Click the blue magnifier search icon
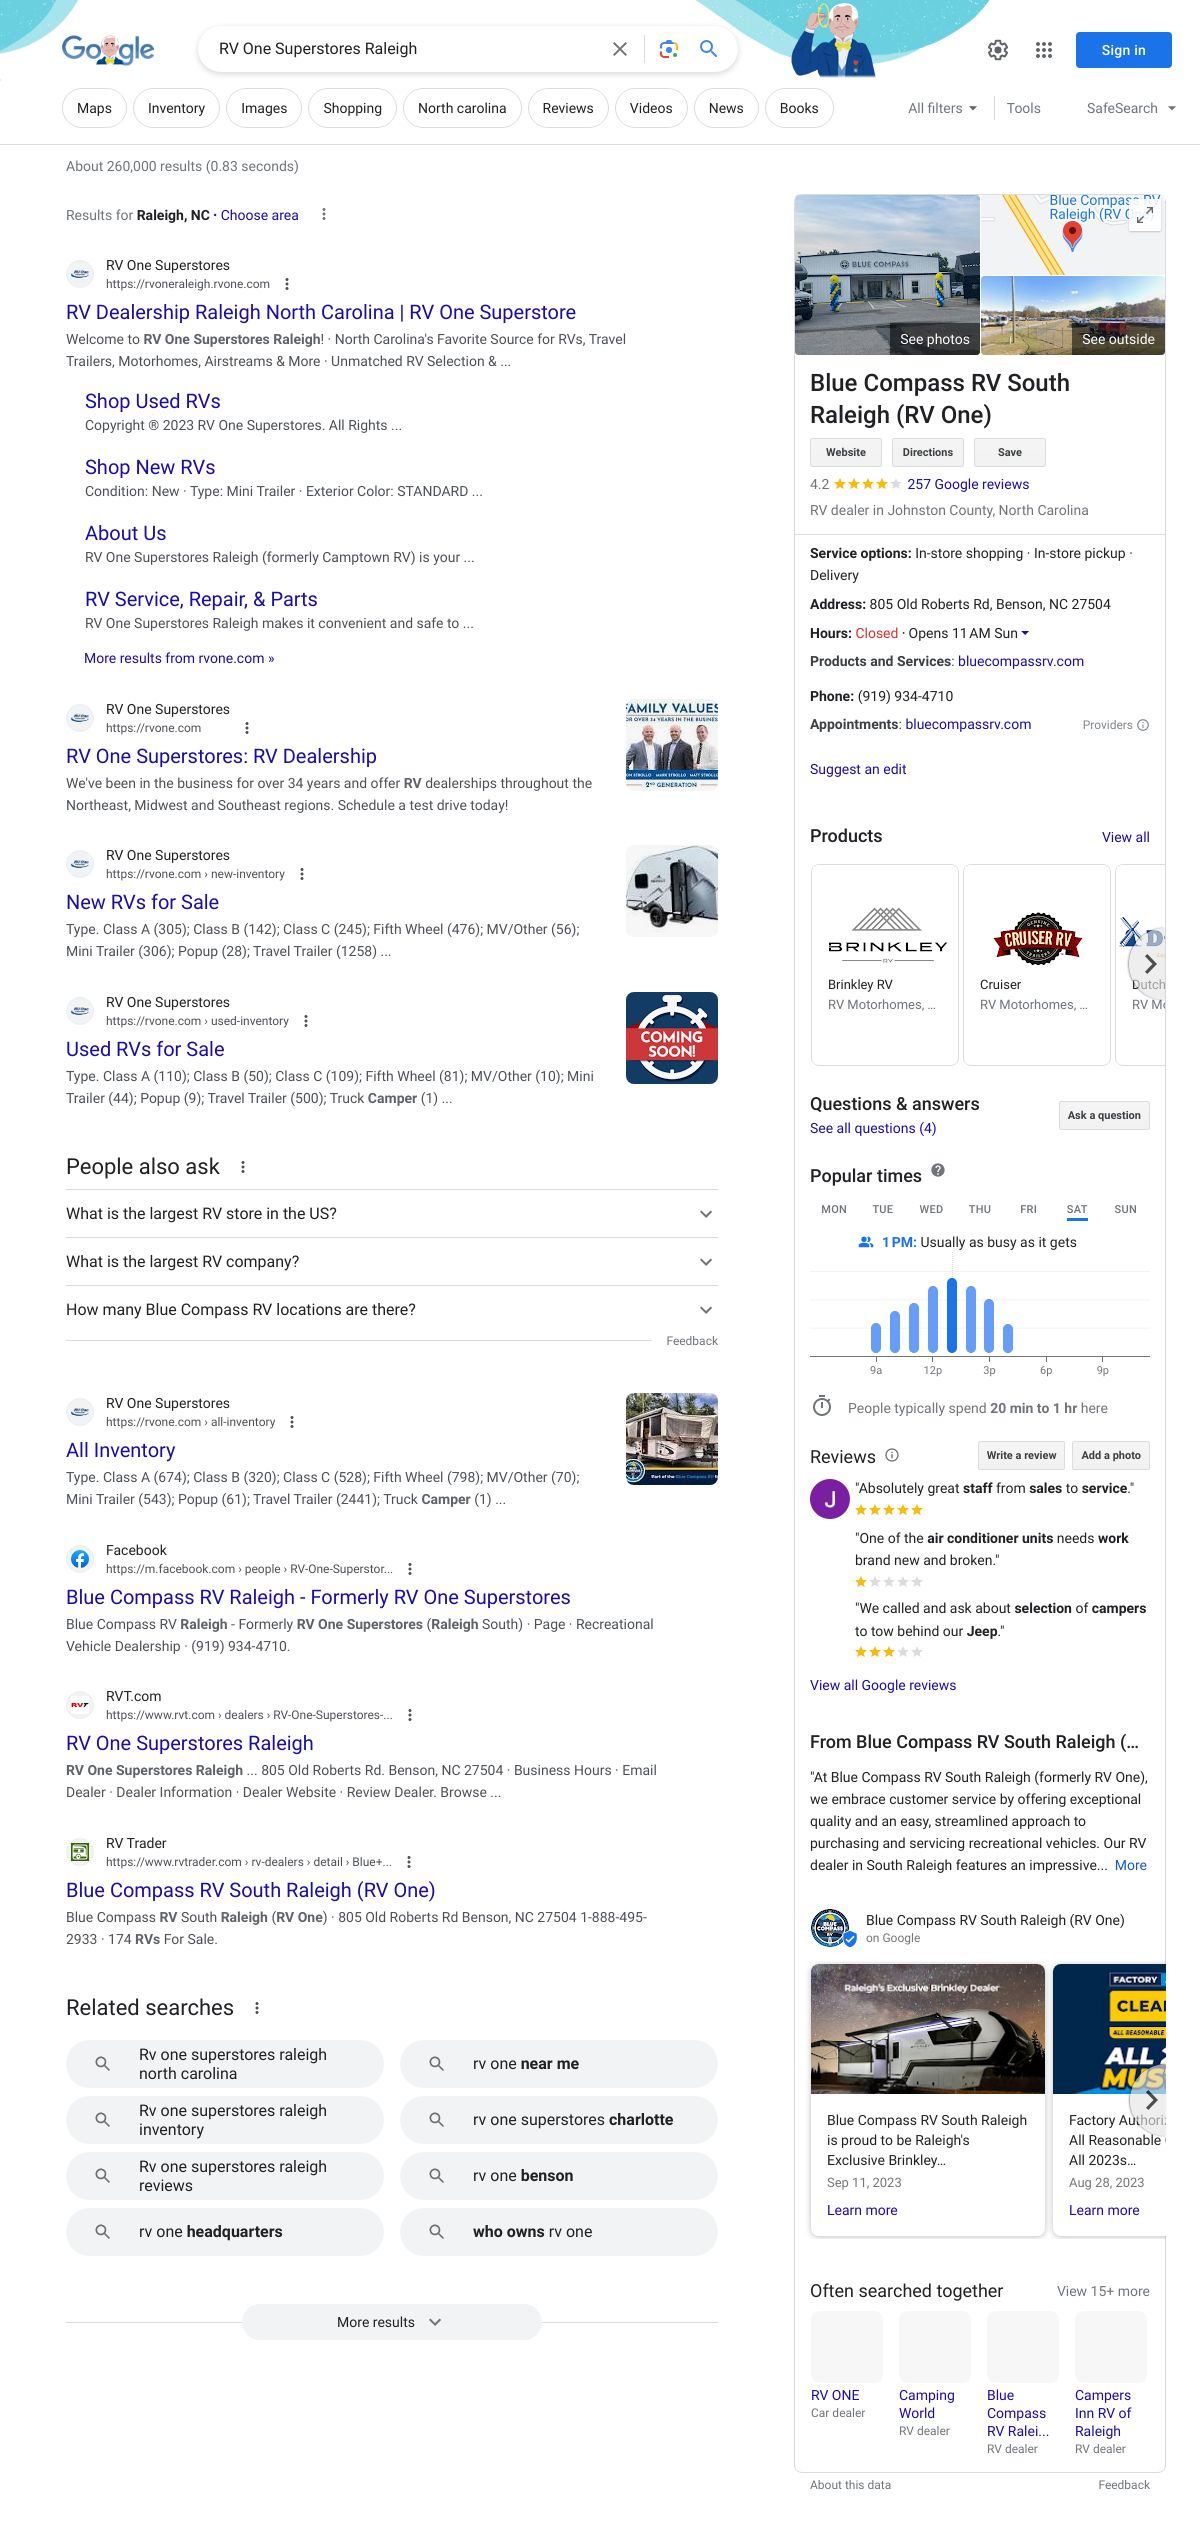 pos(708,49)
